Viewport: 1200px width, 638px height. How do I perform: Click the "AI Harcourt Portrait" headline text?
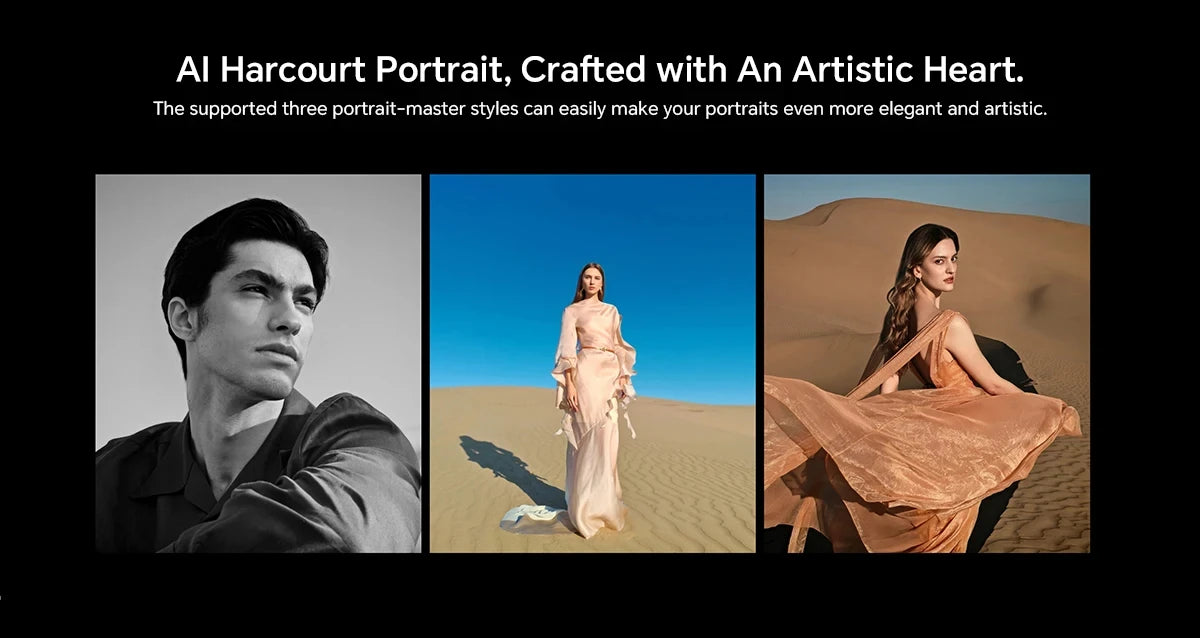tap(344, 70)
